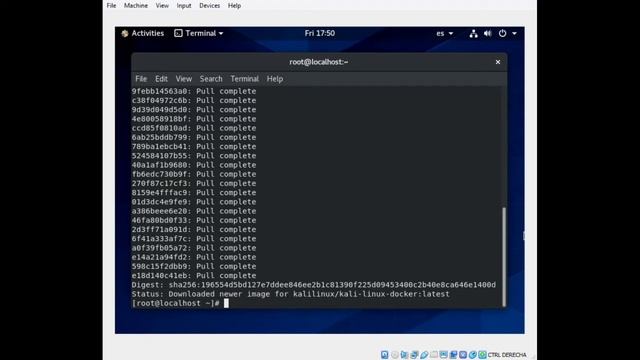Open the Fri 17:50 clock calendar
The image size is (640, 360).
(320, 33)
